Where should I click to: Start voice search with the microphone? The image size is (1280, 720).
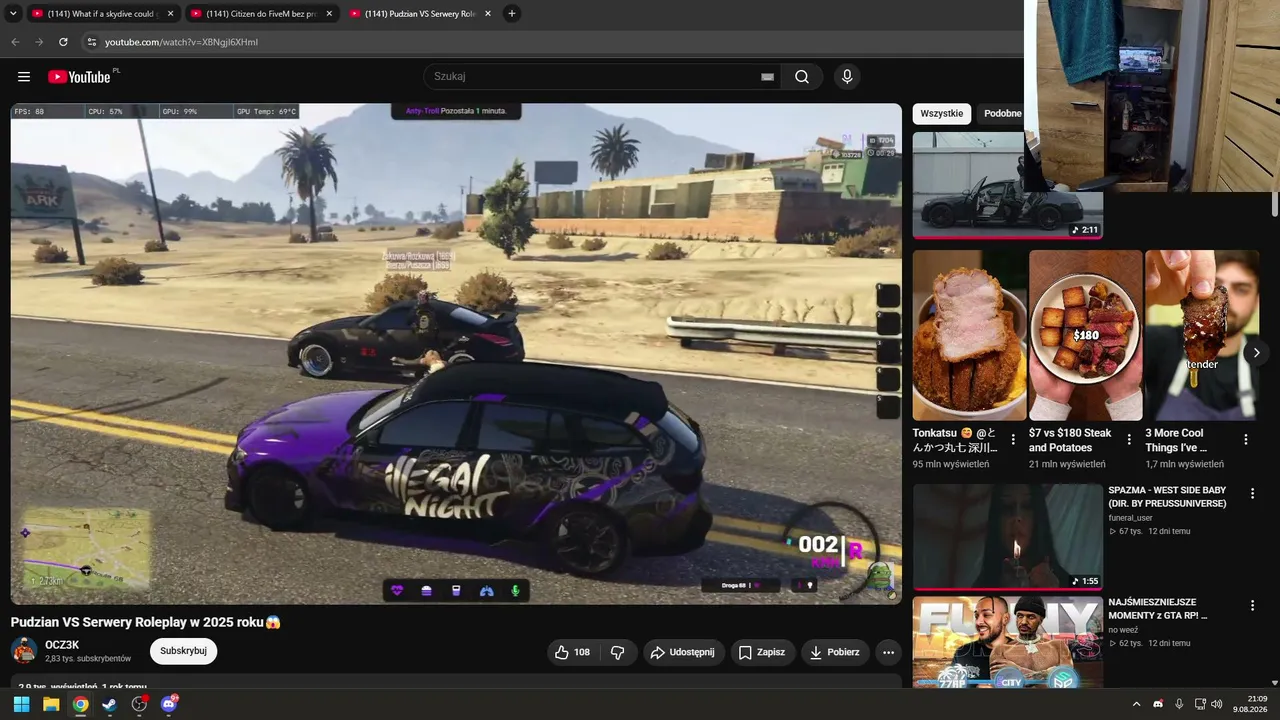pos(847,77)
